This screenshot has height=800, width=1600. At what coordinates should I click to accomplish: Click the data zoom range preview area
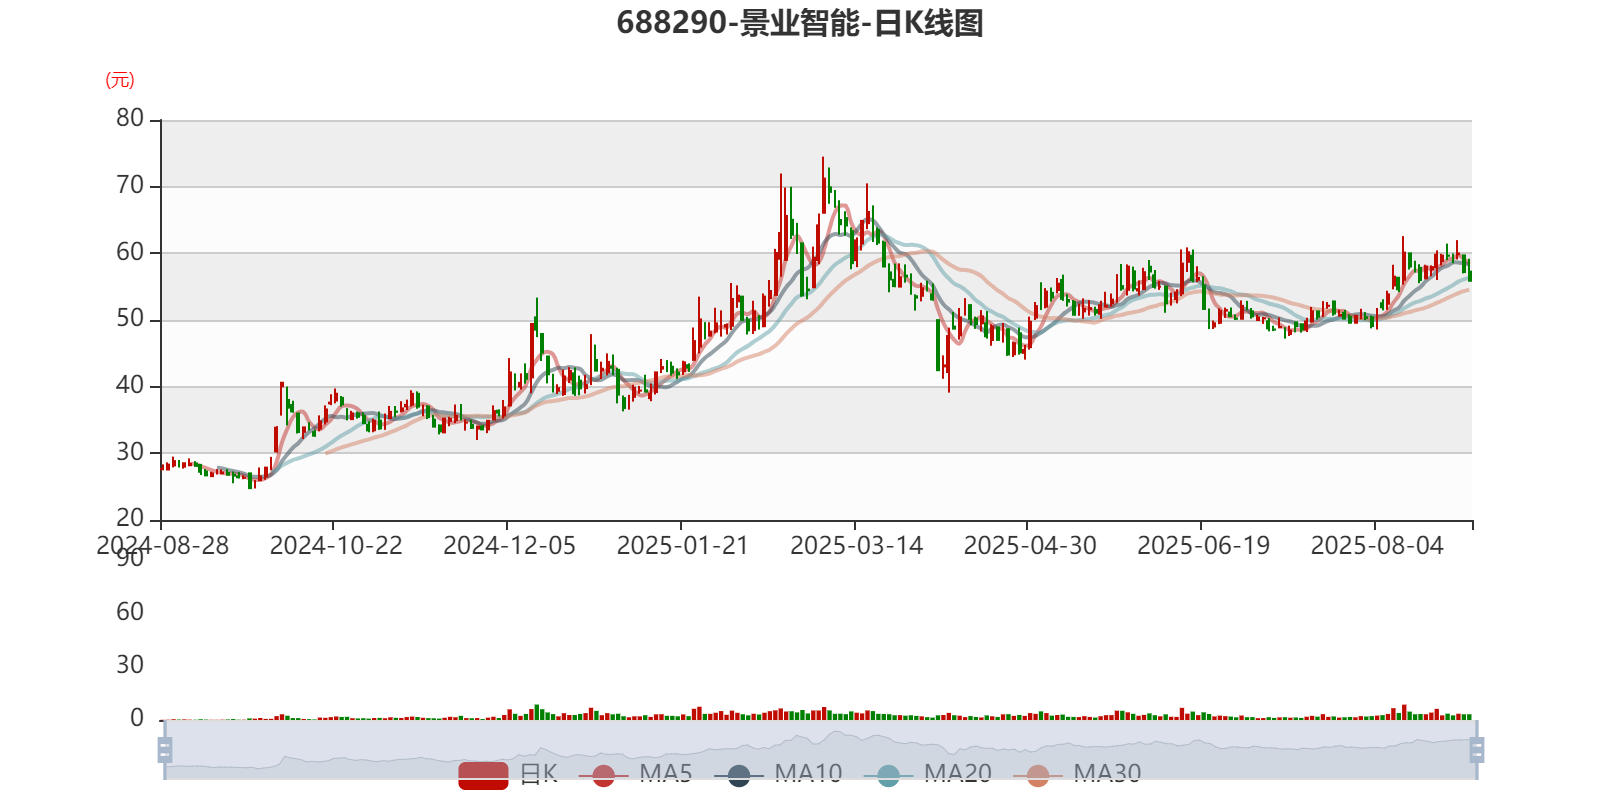pyautogui.click(x=820, y=749)
